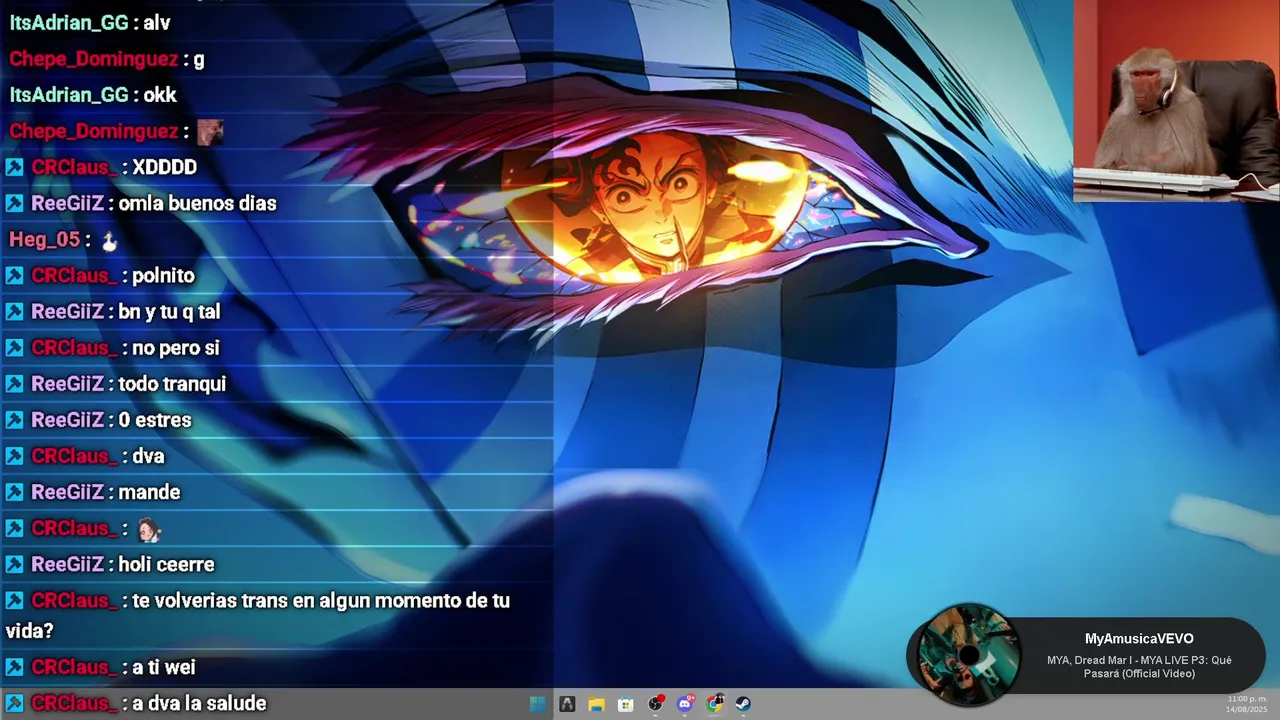
Task: Switch to Google Chrome in taskbar
Action: (714, 704)
